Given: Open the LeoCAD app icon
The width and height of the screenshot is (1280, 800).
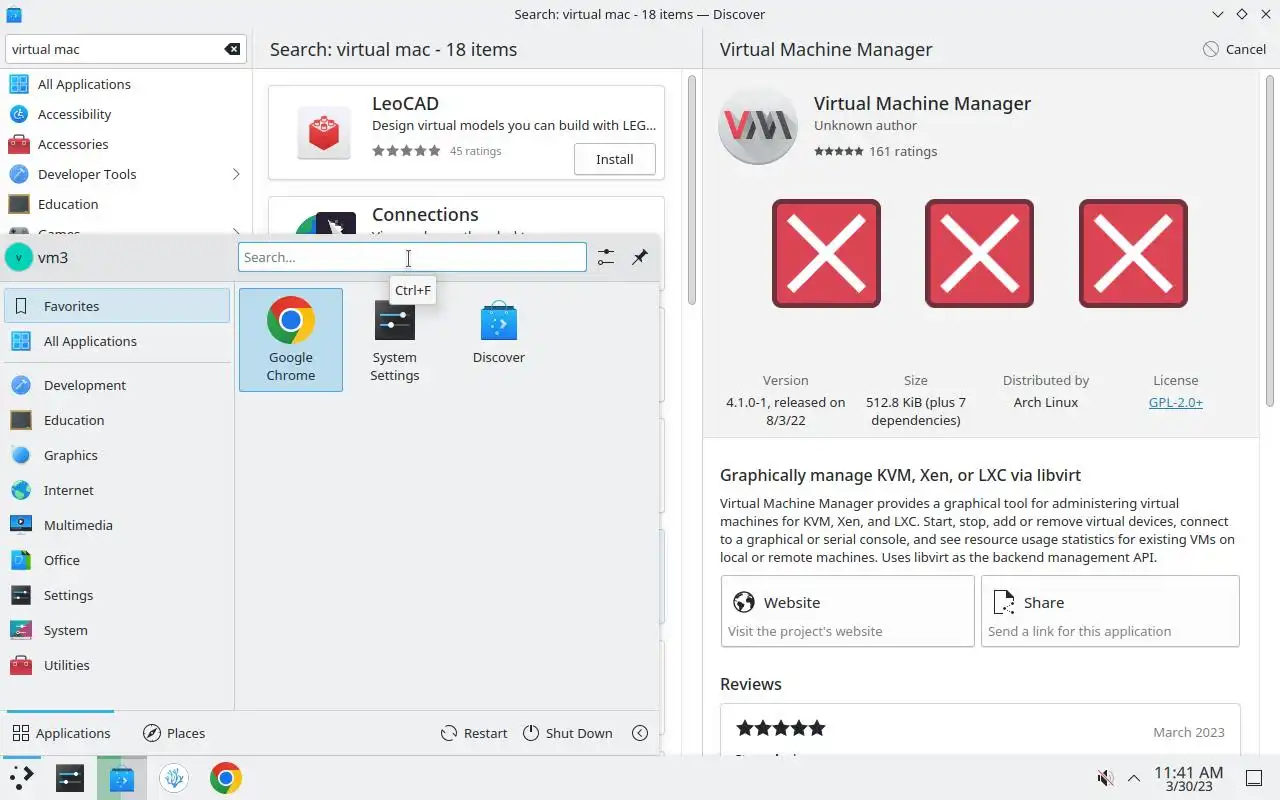Looking at the screenshot, I should [x=324, y=133].
